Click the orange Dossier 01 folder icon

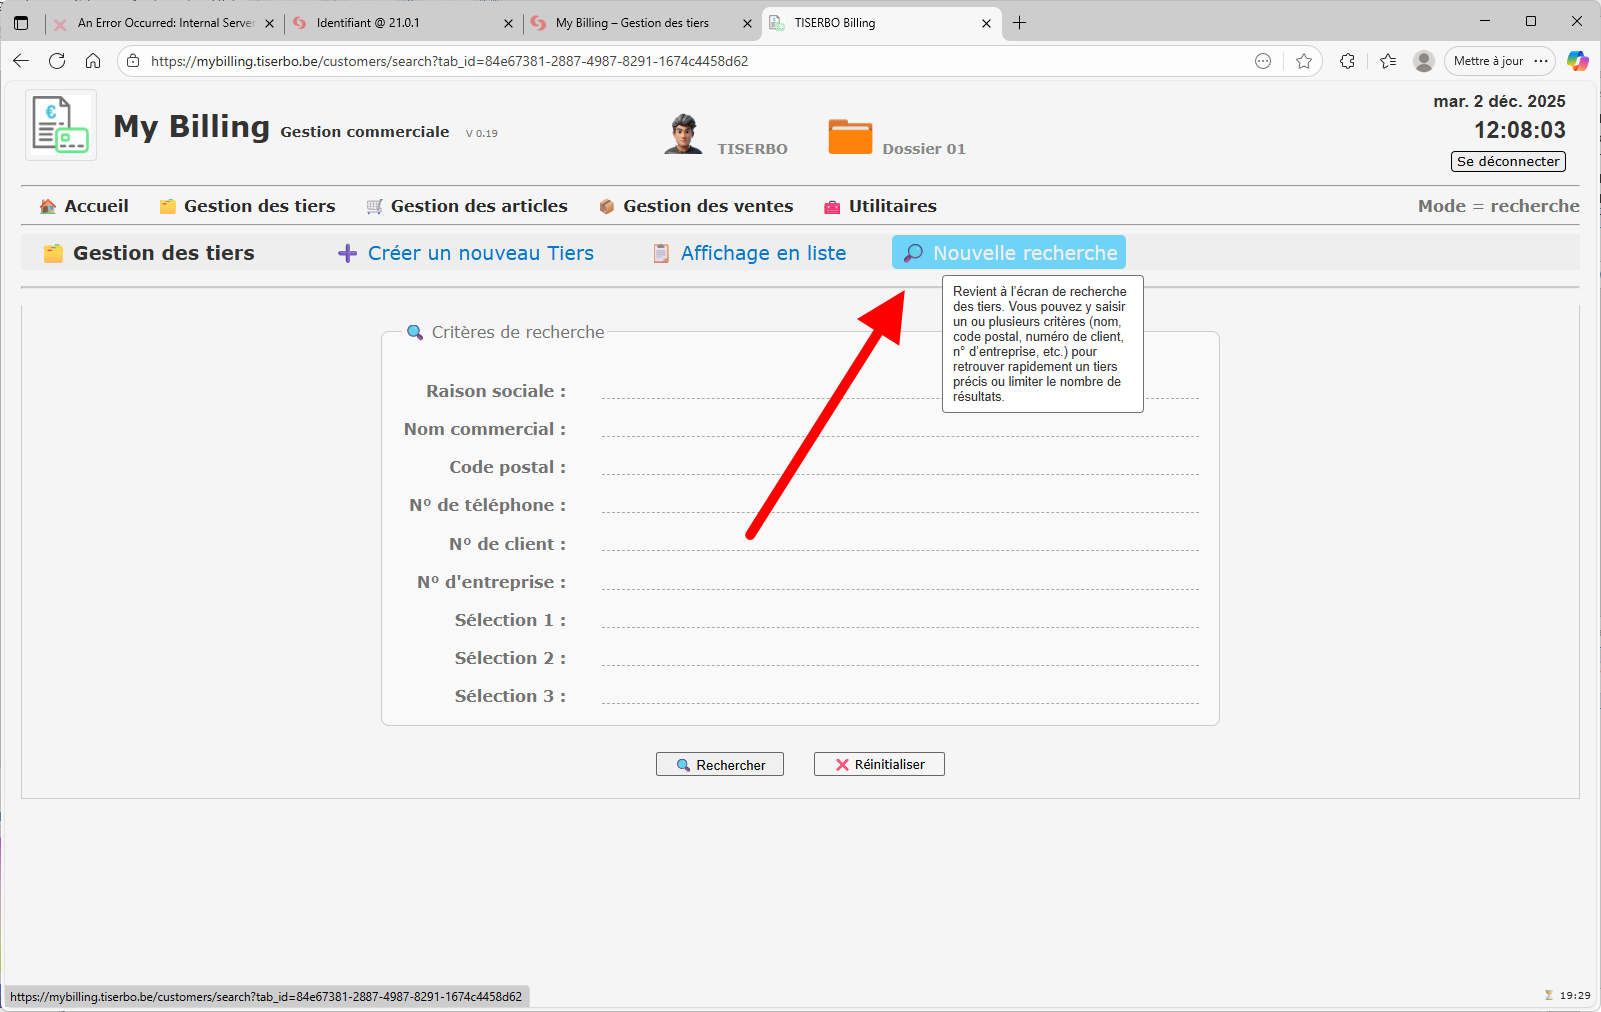click(850, 137)
